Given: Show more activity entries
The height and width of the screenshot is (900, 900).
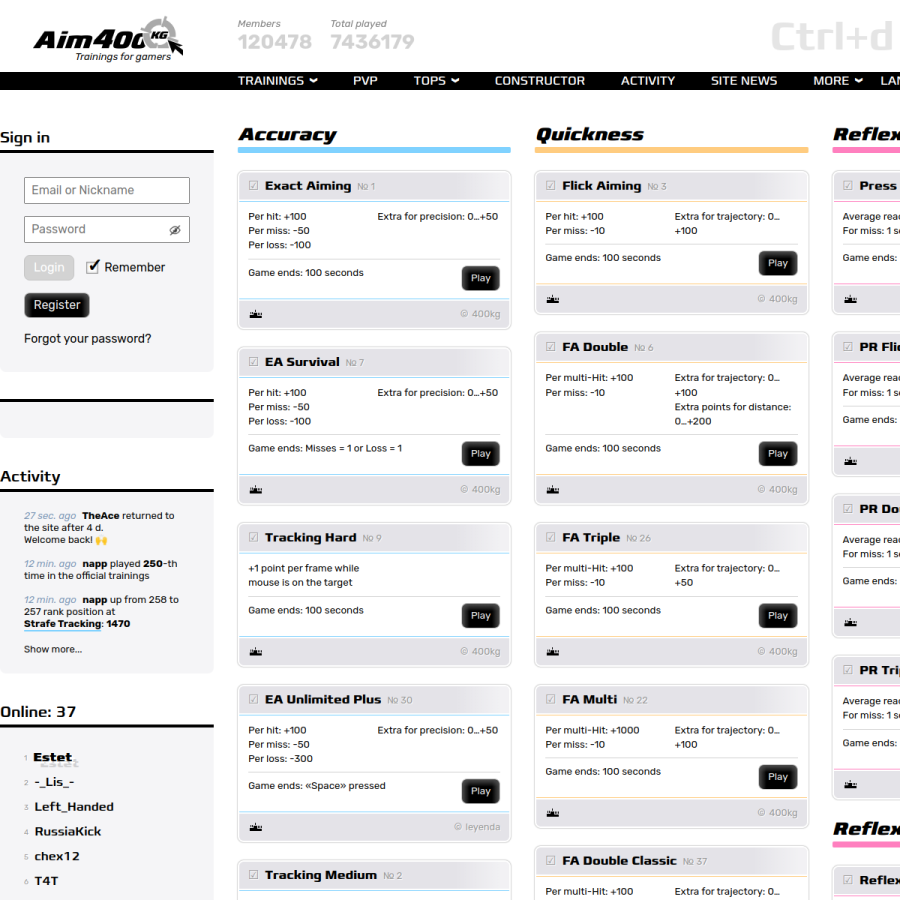Looking at the screenshot, I should click(53, 649).
